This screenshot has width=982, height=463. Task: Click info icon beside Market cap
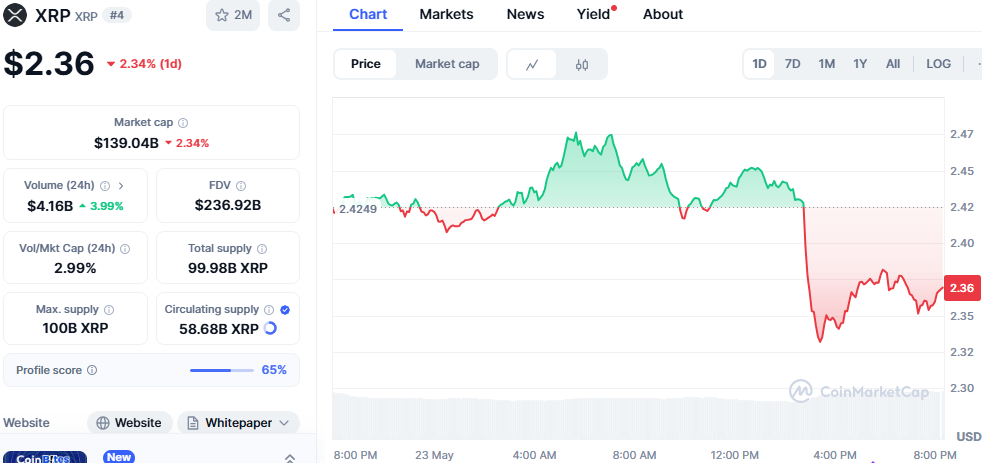[x=183, y=123]
